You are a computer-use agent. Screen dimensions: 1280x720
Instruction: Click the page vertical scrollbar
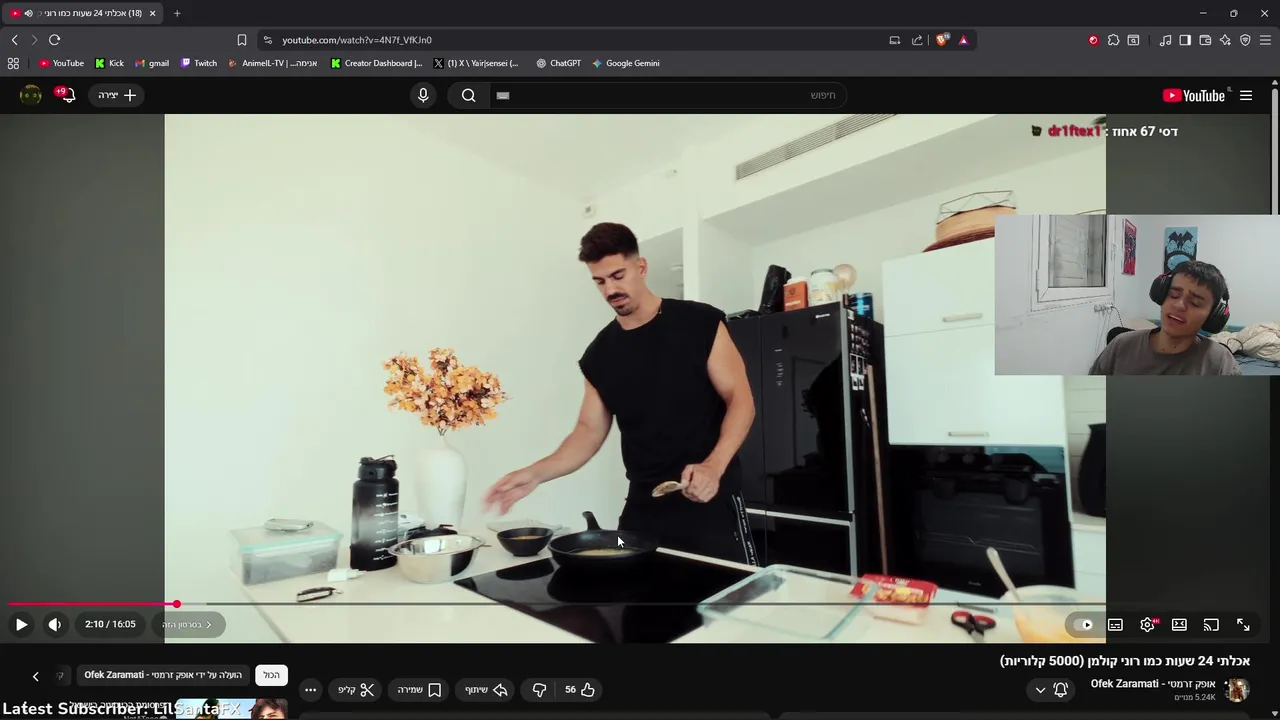pyautogui.click(x=1275, y=150)
